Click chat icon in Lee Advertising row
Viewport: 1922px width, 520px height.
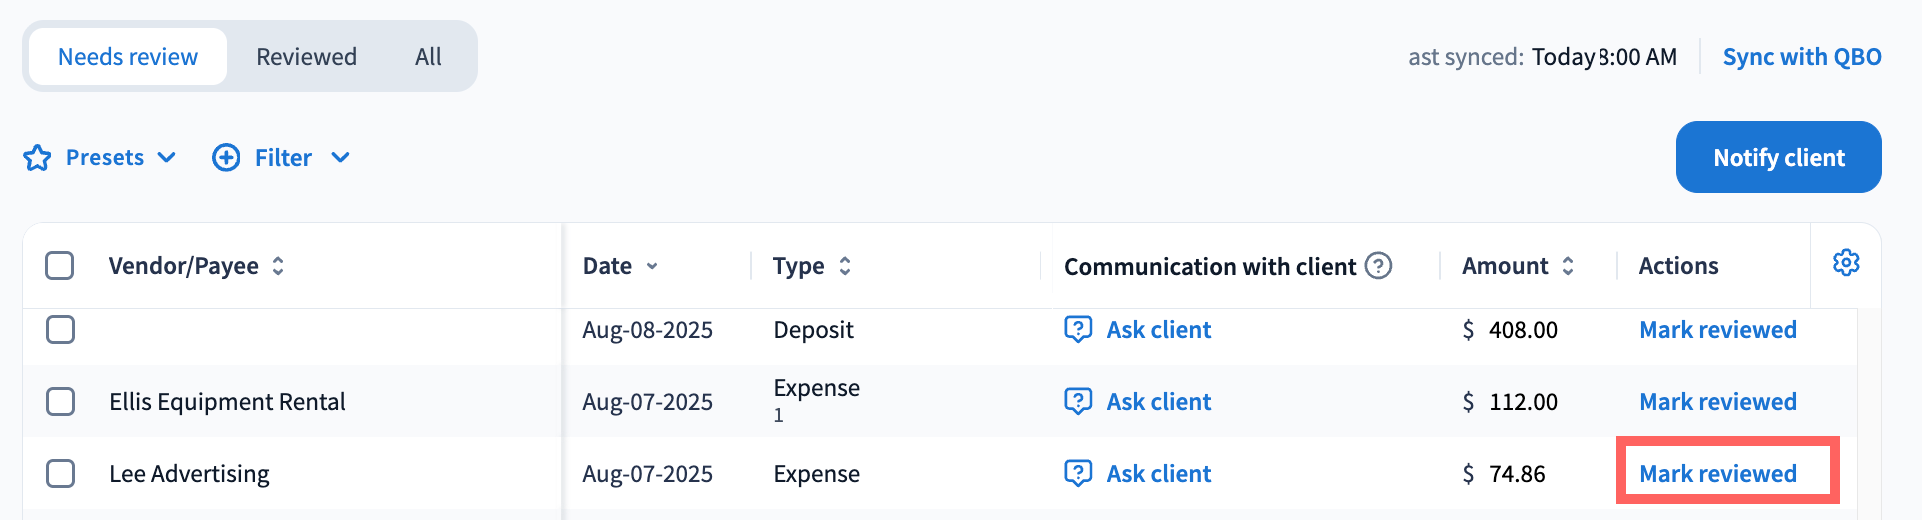coord(1078,473)
